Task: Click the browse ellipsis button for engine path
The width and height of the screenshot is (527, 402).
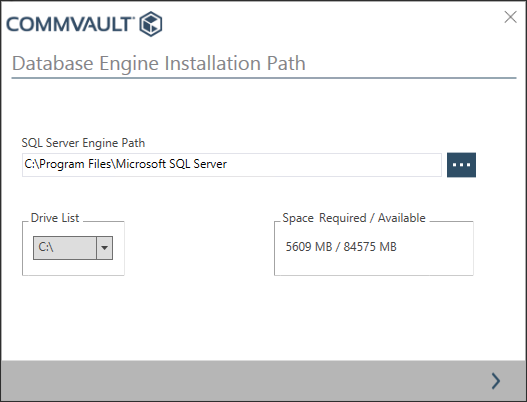Action: (x=461, y=165)
